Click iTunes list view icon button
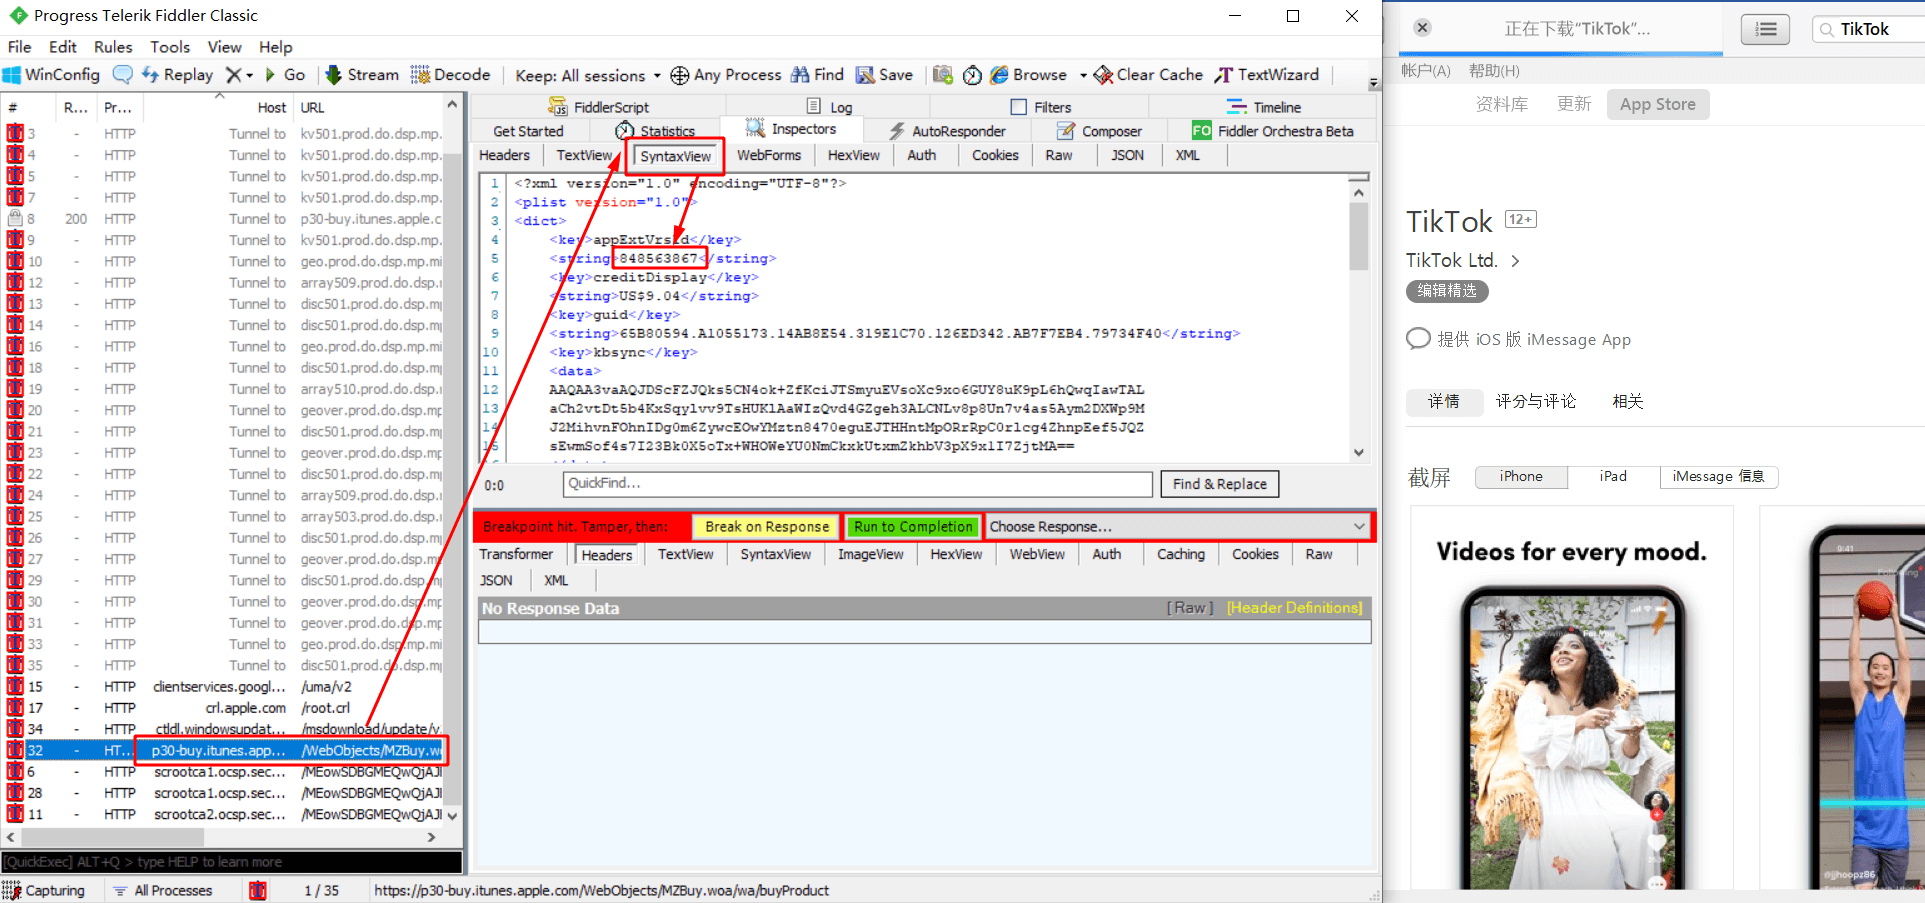Viewport: 1925px width, 903px height. coord(1765,29)
